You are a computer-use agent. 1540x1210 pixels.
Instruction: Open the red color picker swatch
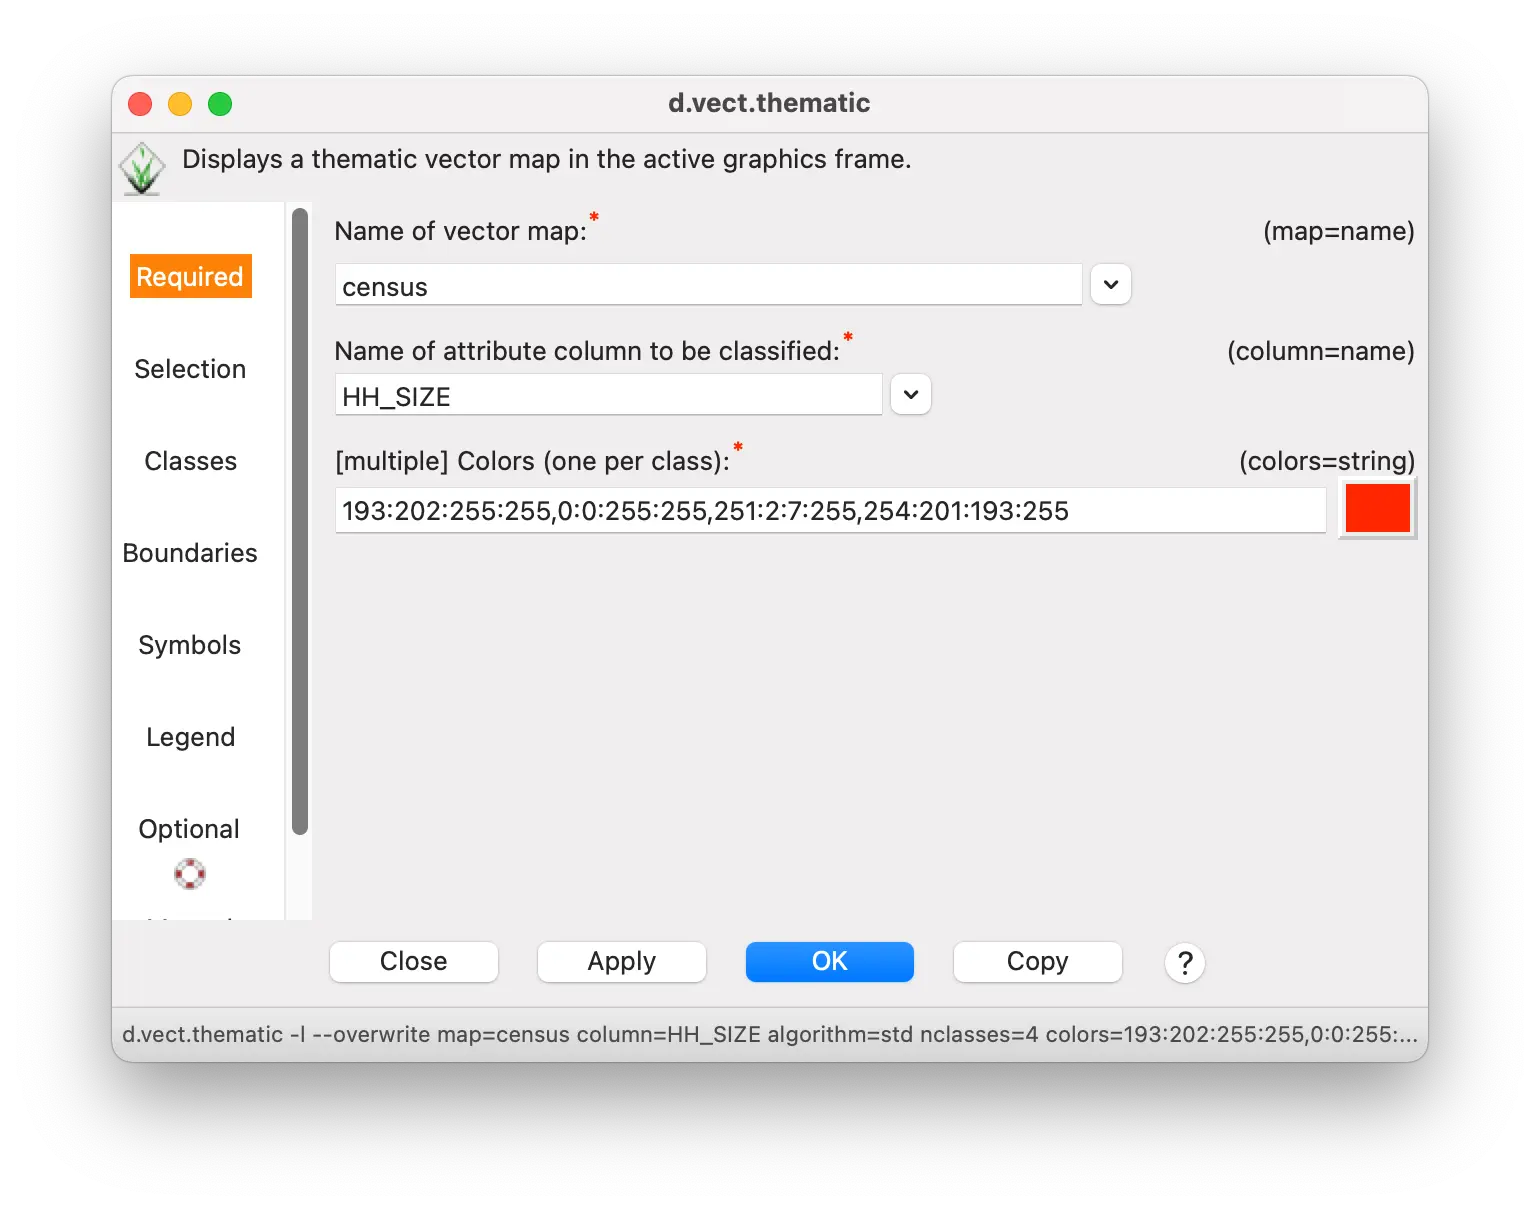pos(1377,509)
